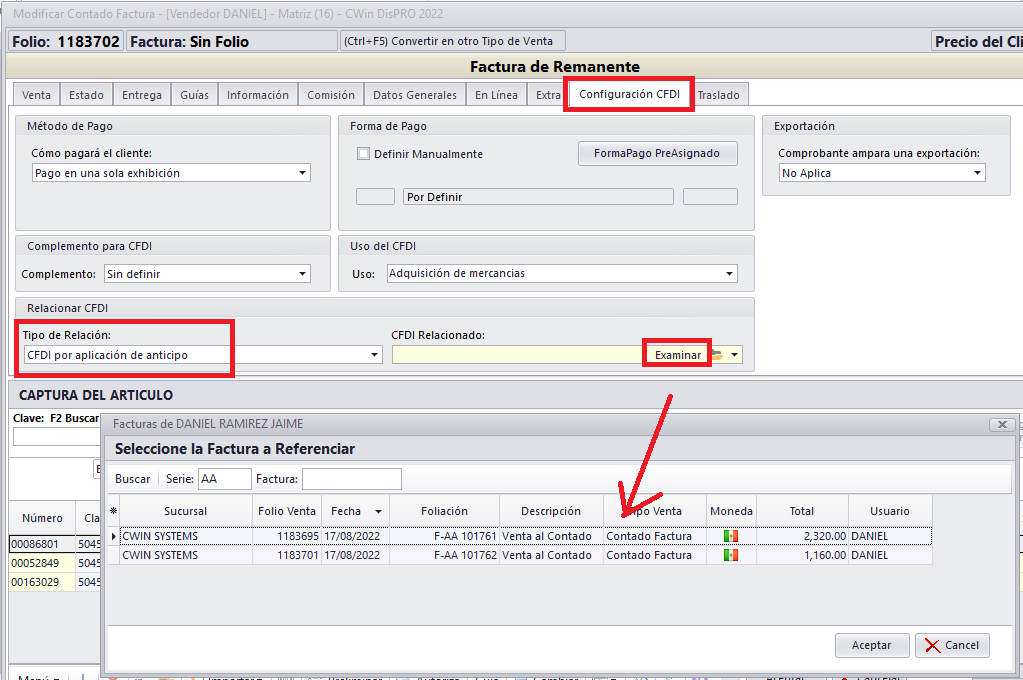Click the FormaPago PreAsignado button
Image resolution: width=1023 pixels, height=680 pixels.
657,154
